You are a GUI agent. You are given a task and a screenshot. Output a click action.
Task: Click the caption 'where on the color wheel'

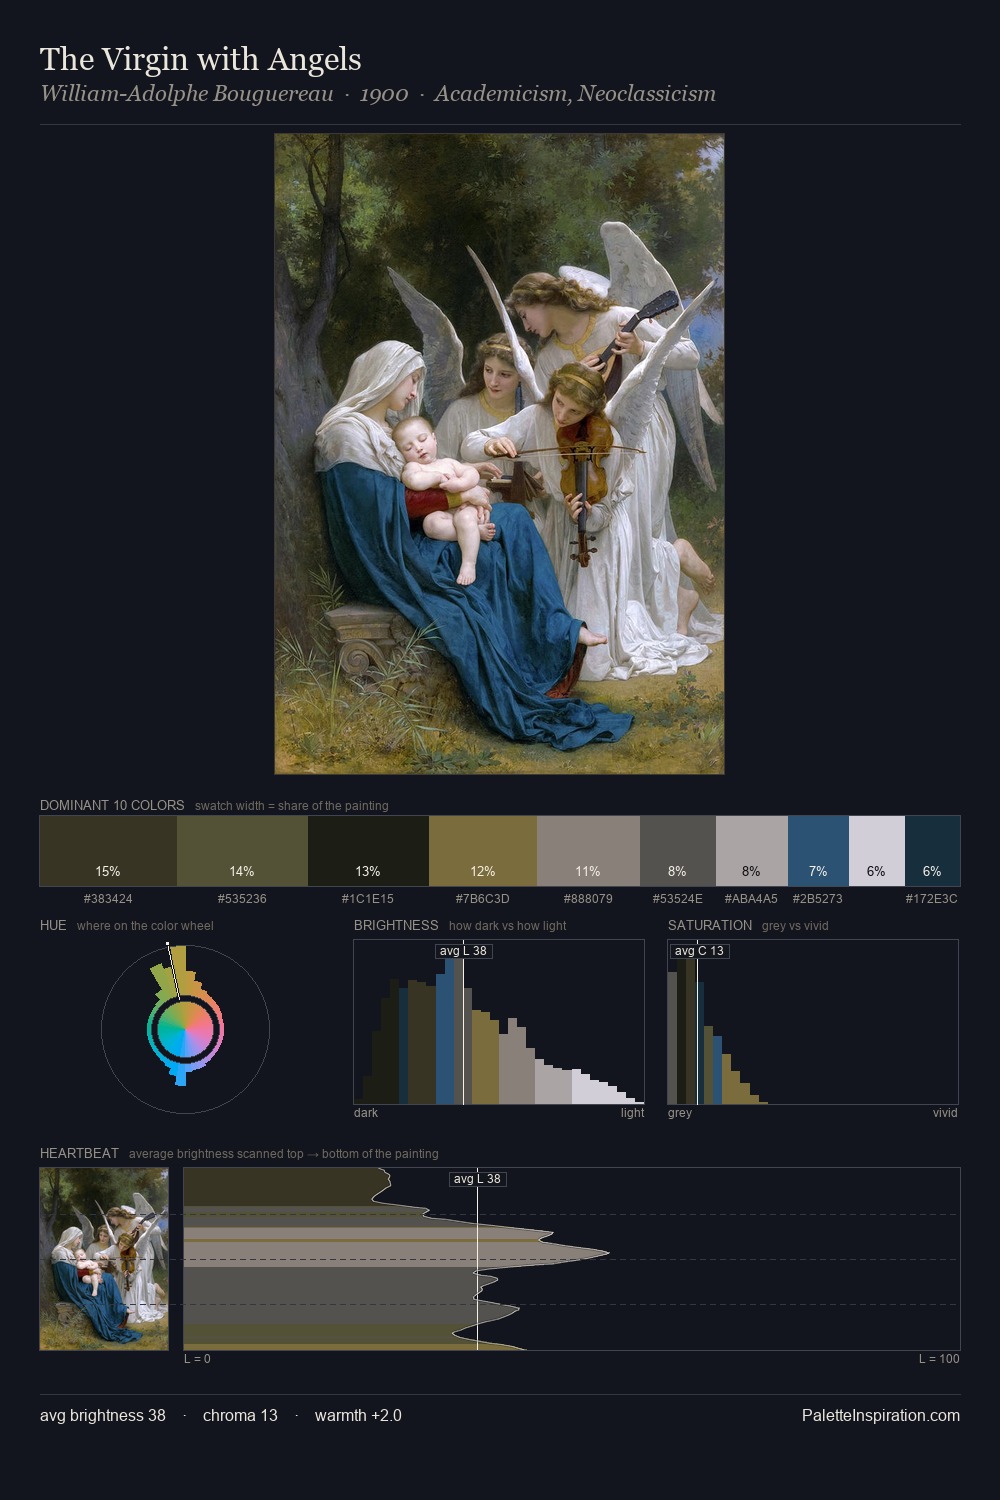(145, 926)
